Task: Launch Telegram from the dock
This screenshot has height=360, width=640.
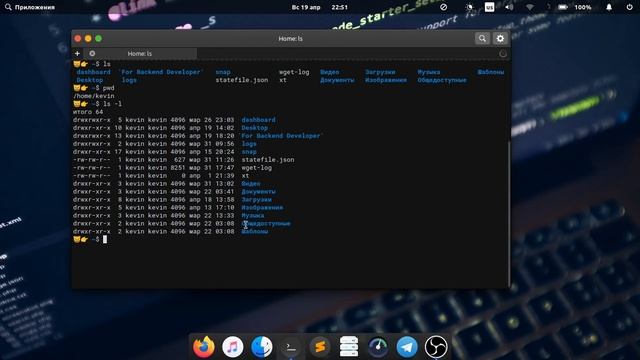Action: pos(407,347)
